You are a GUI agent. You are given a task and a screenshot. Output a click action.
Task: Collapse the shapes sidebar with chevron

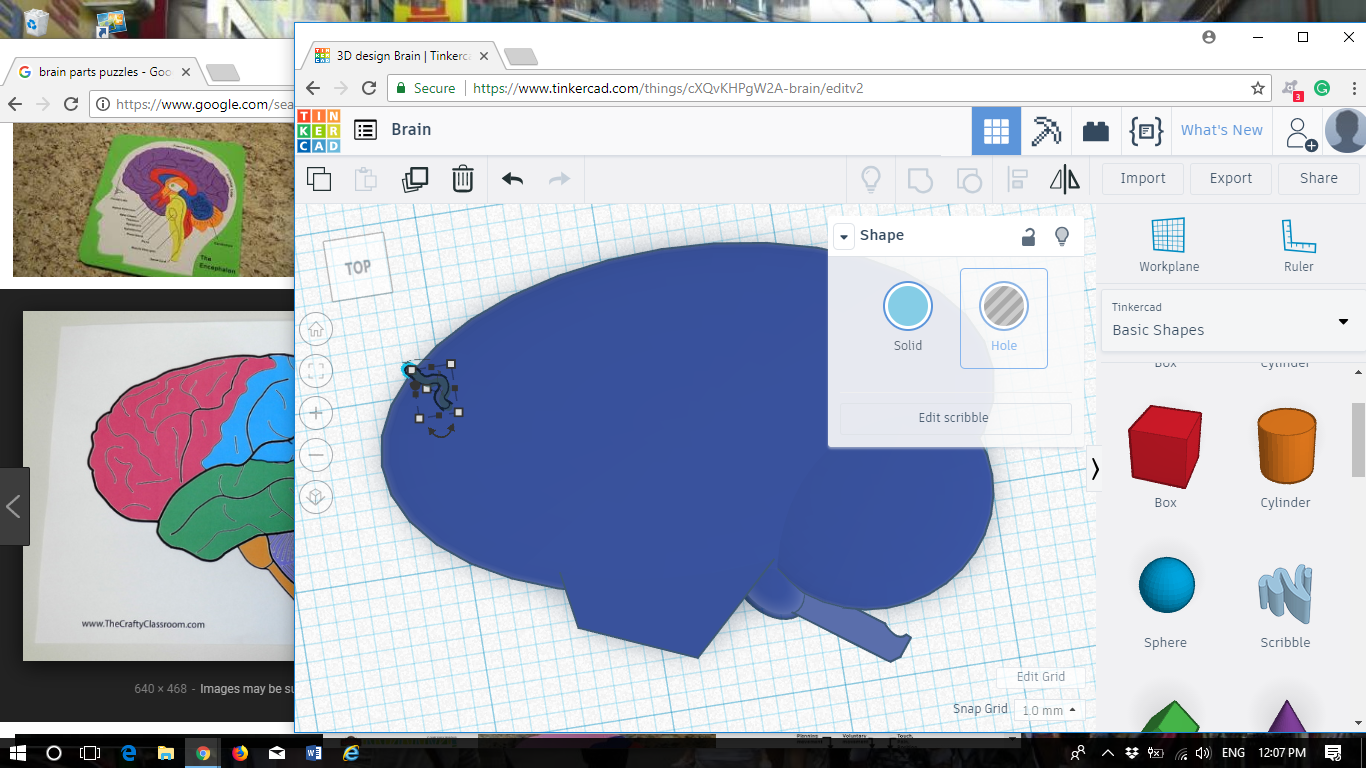coord(1095,469)
